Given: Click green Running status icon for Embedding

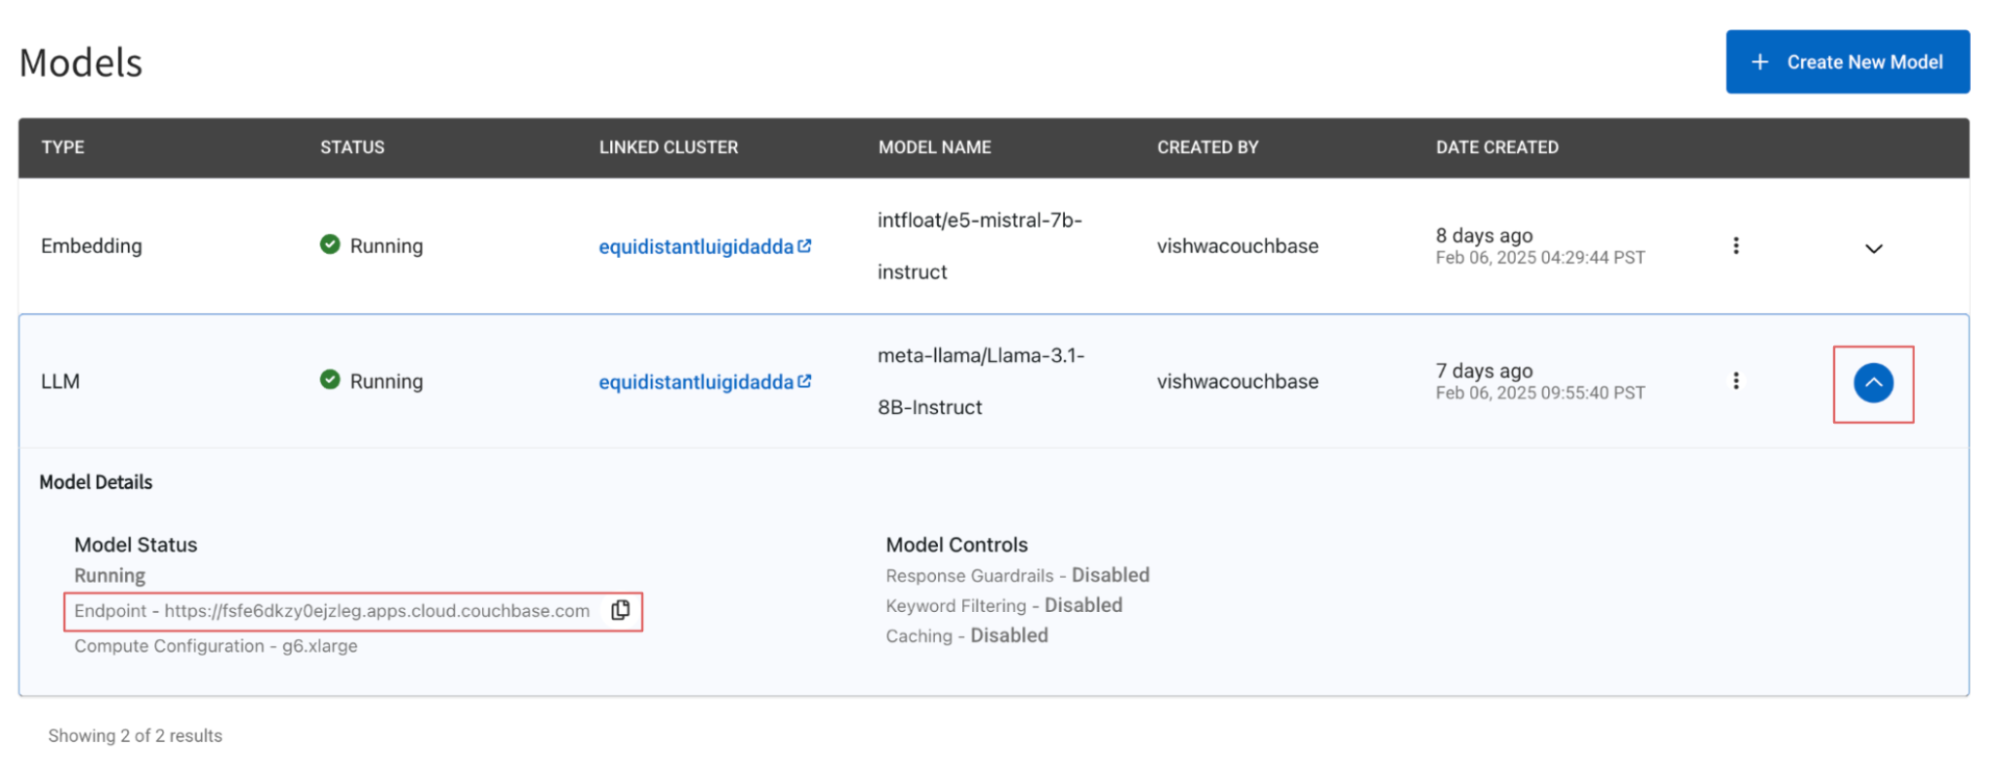Looking at the screenshot, I should (x=329, y=244).
